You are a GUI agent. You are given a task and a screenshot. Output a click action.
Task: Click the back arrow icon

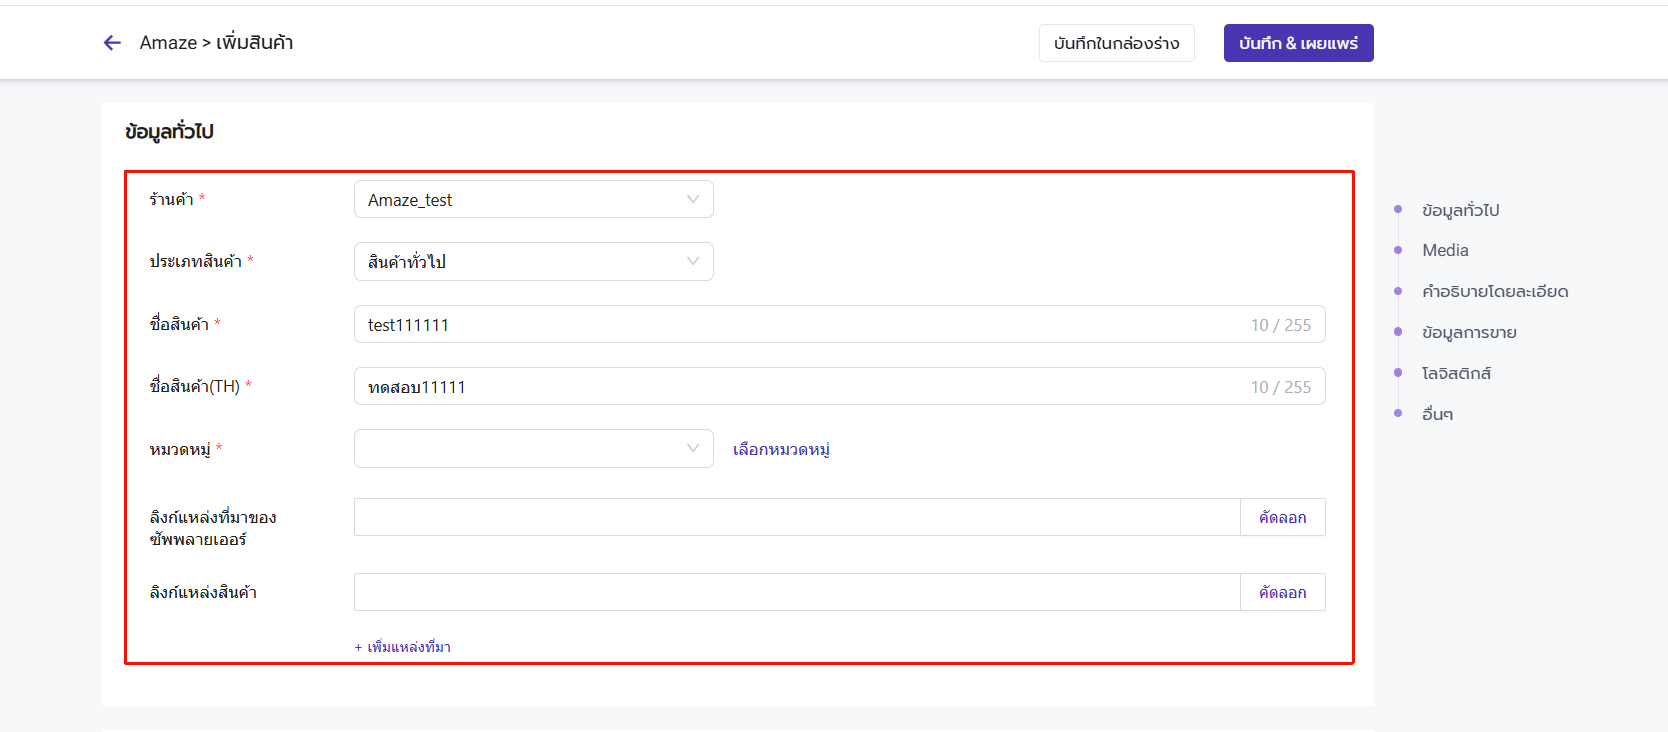pos(112,43)
